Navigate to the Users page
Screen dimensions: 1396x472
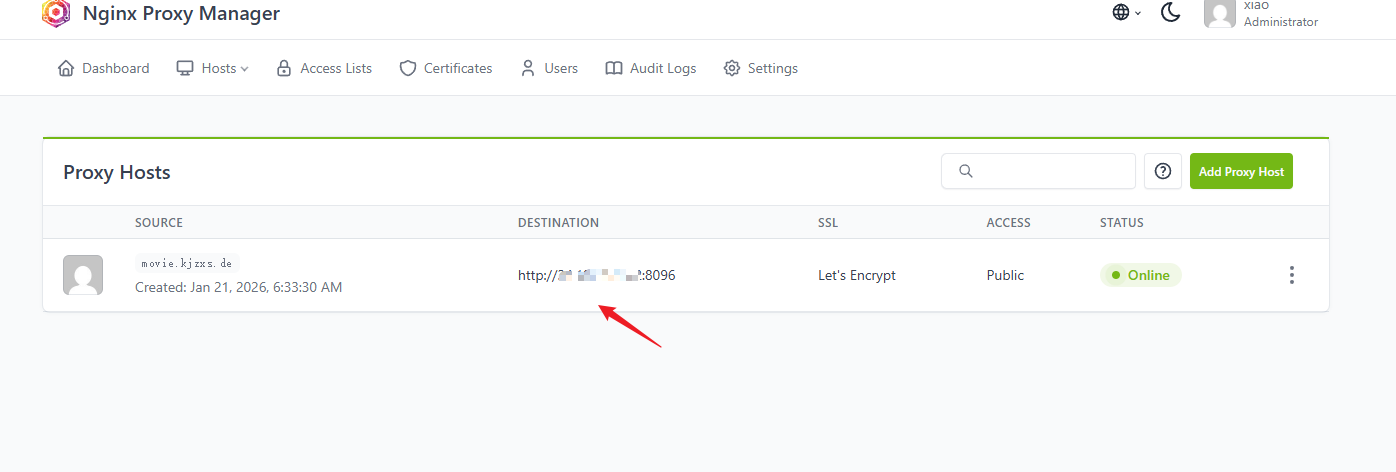point(549,68)
